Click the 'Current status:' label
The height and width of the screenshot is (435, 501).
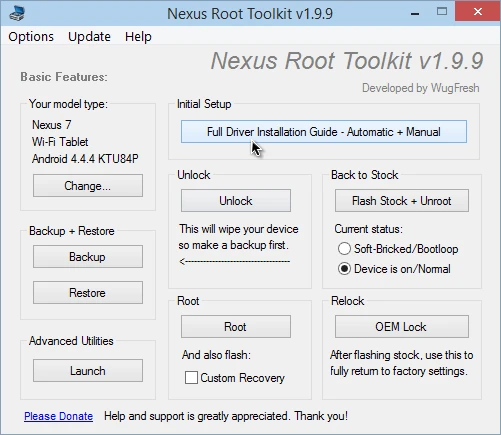[x=369, y=229]
